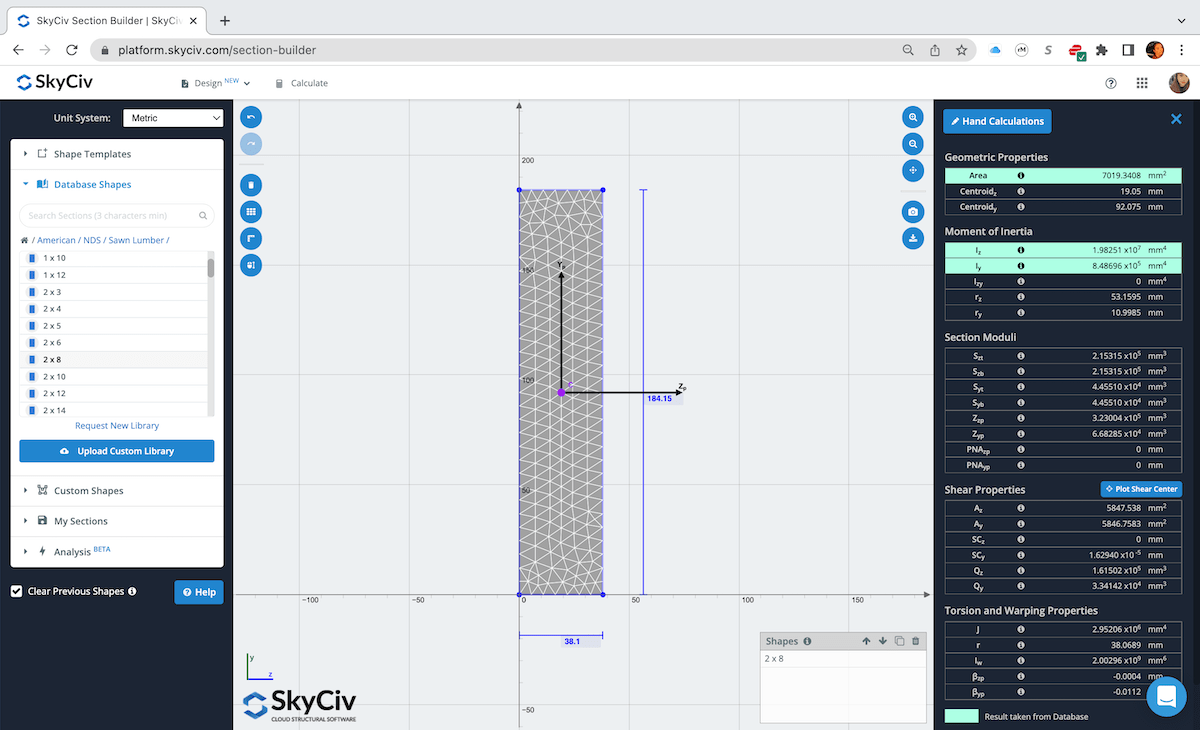
Task: Switch to the Calculate menu item
Action: [x=301, y=83]
